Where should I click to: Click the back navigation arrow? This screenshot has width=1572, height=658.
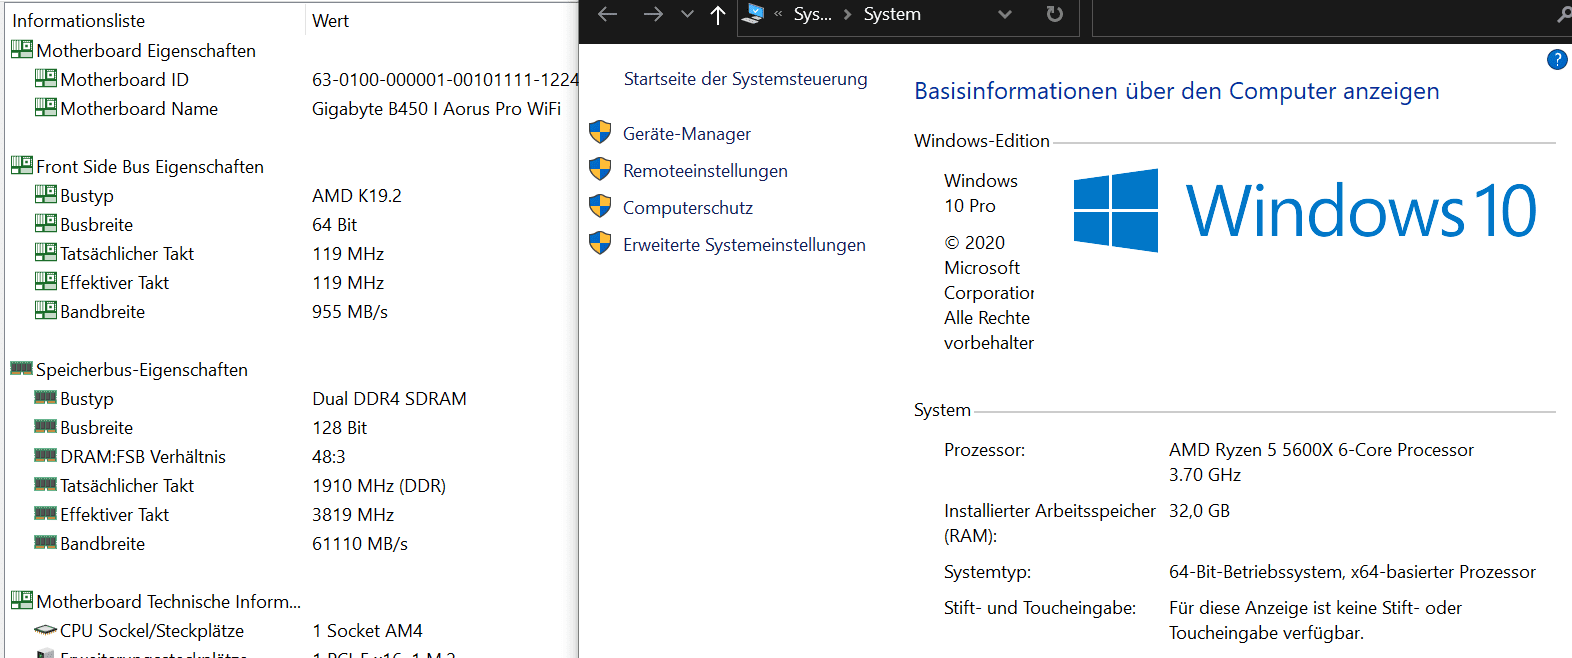point(607,14)
